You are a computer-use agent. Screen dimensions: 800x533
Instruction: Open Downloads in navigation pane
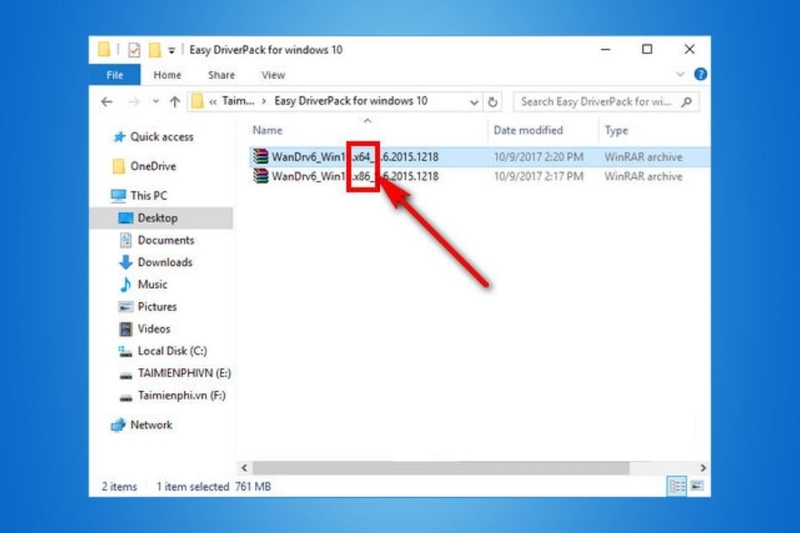click(165, 262)
